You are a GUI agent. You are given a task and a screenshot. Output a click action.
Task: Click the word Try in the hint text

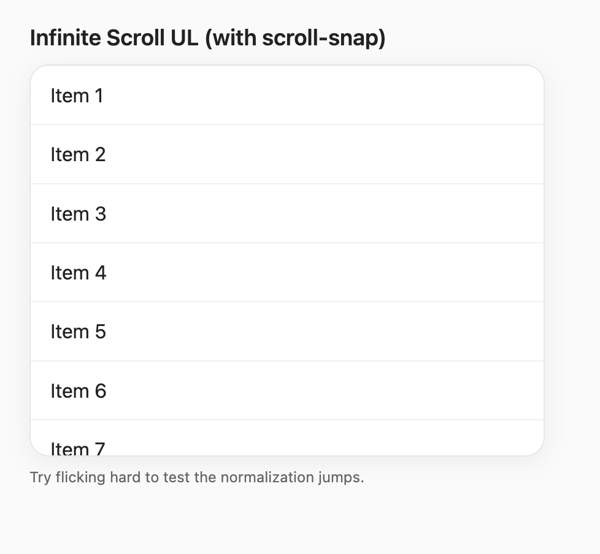(x=41, y=477)
